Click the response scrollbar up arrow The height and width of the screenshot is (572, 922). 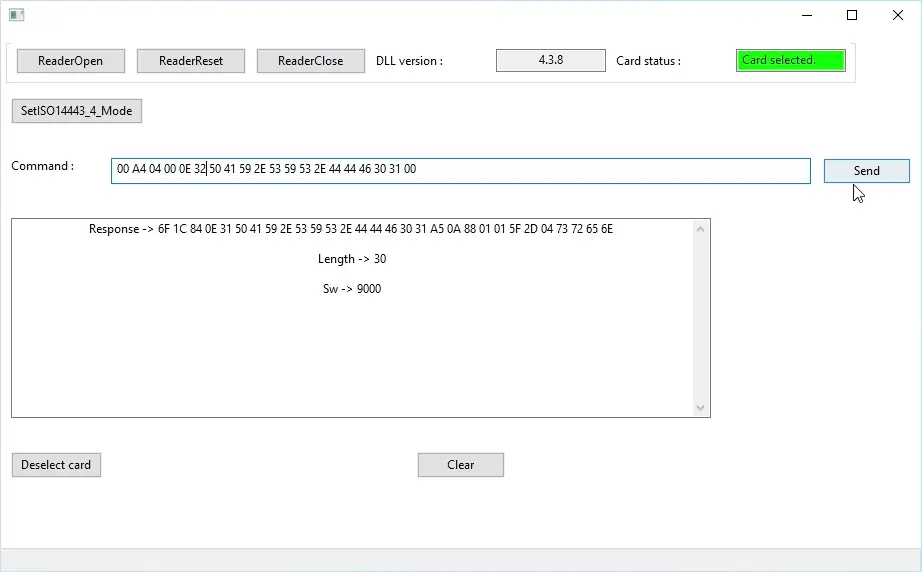click(700, 229)
